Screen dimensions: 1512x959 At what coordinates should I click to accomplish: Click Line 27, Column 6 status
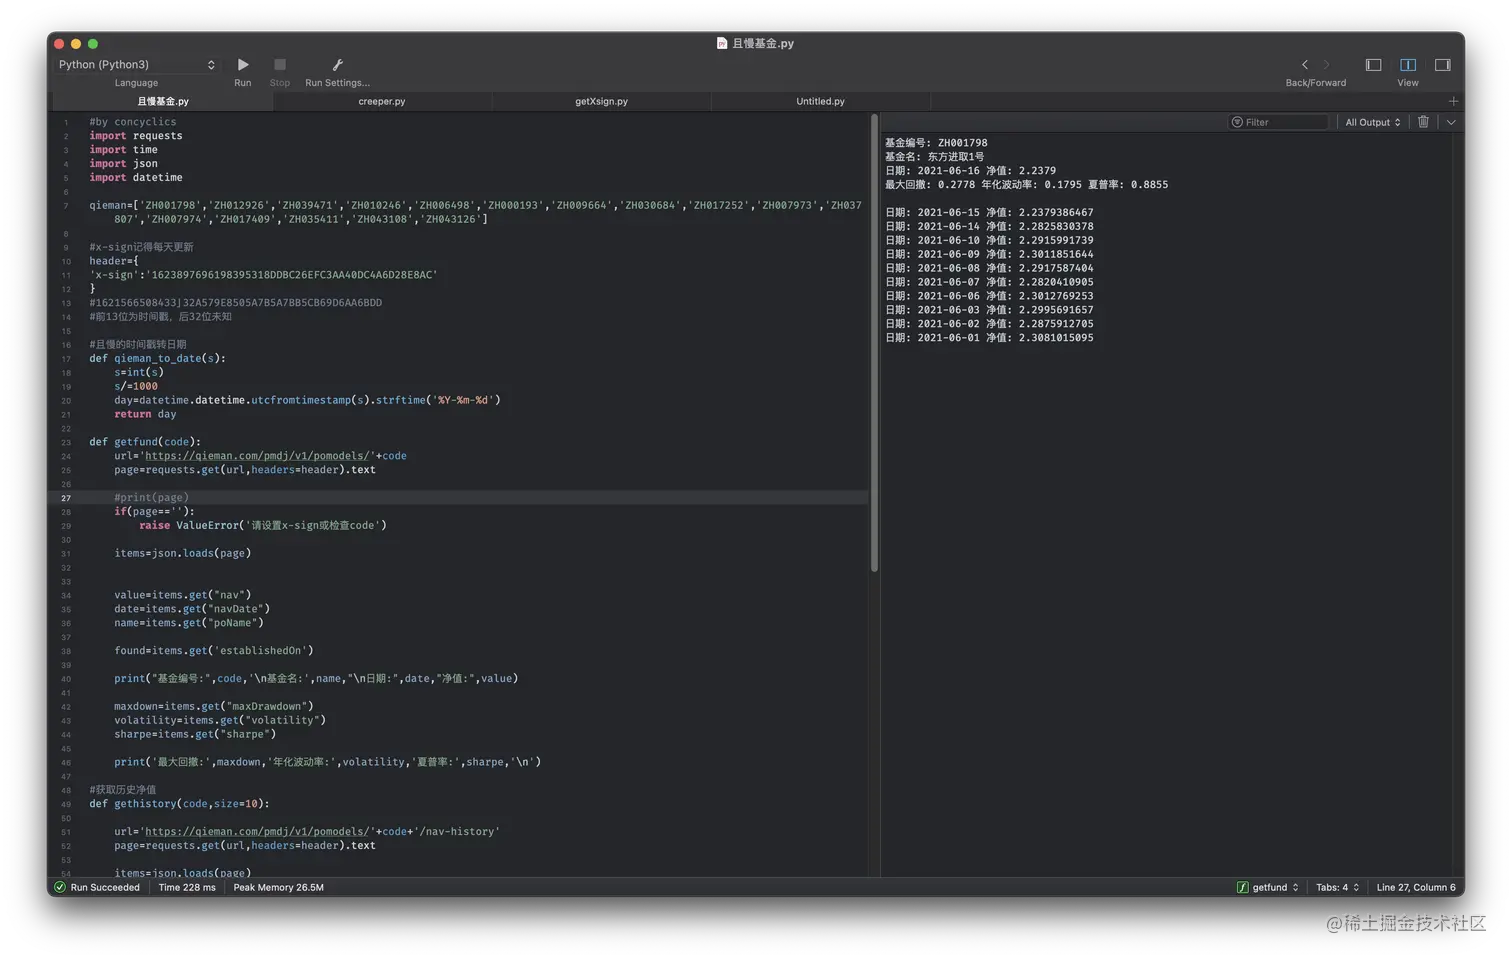click(1416, 887)
